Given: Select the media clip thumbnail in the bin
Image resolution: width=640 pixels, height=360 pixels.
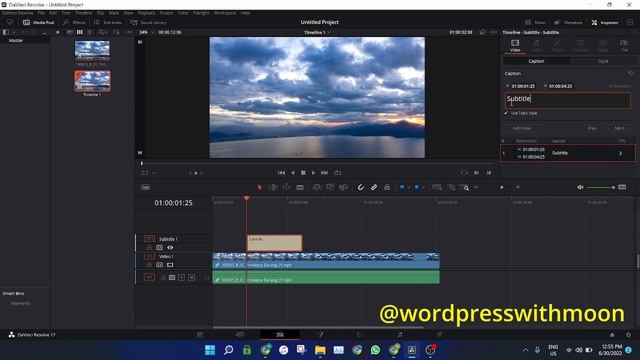Looking at the screenshot, I should [92, 50].
